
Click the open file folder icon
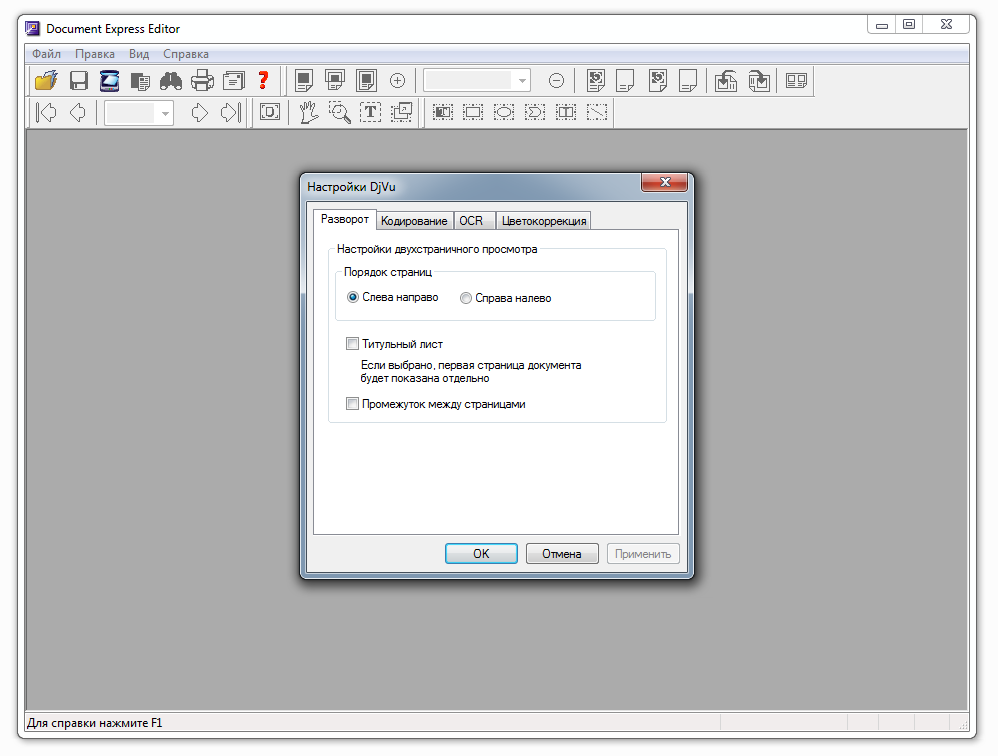click(46, 81)
